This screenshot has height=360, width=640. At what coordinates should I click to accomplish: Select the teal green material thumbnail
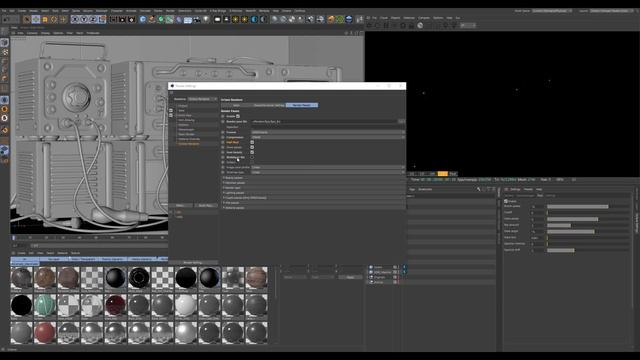[x=44, y=305]
